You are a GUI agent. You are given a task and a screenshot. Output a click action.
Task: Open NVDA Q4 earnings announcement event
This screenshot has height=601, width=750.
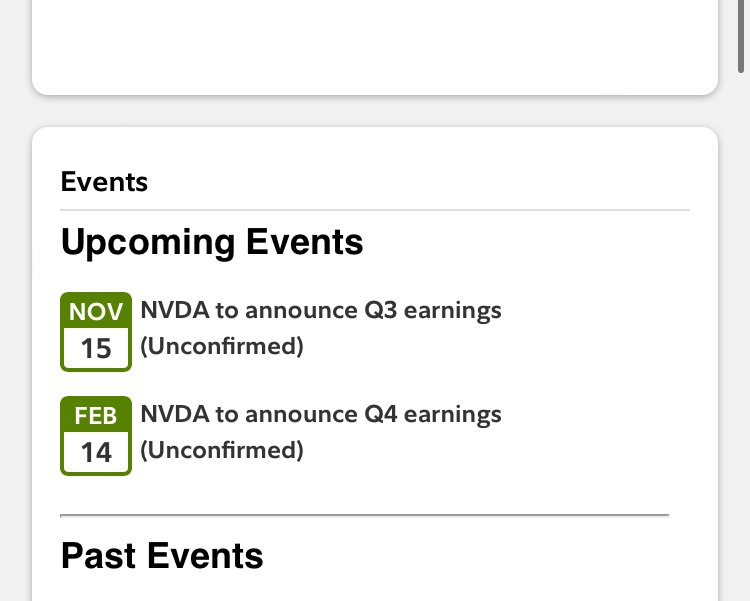321,414
